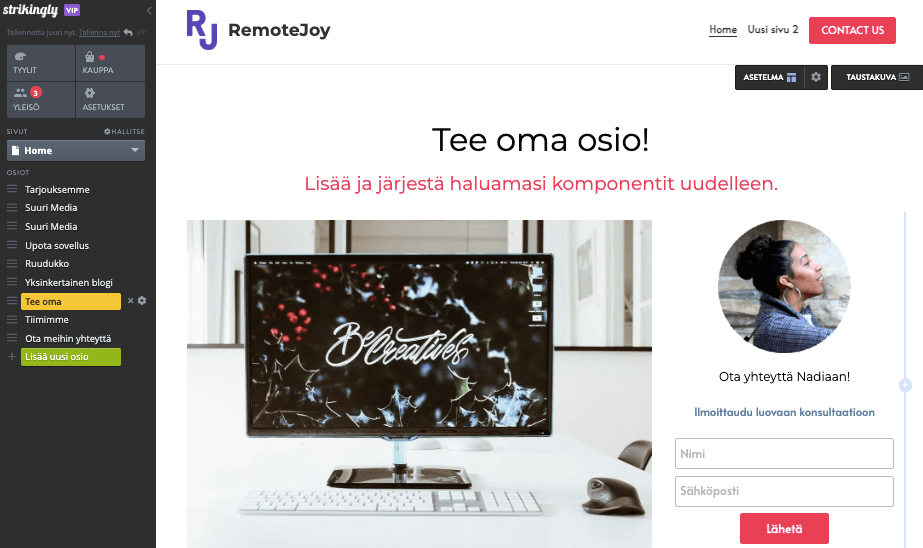Open the Asetelma layout button
The width and height of the screenshot is (923, 548).
(769, 77)
